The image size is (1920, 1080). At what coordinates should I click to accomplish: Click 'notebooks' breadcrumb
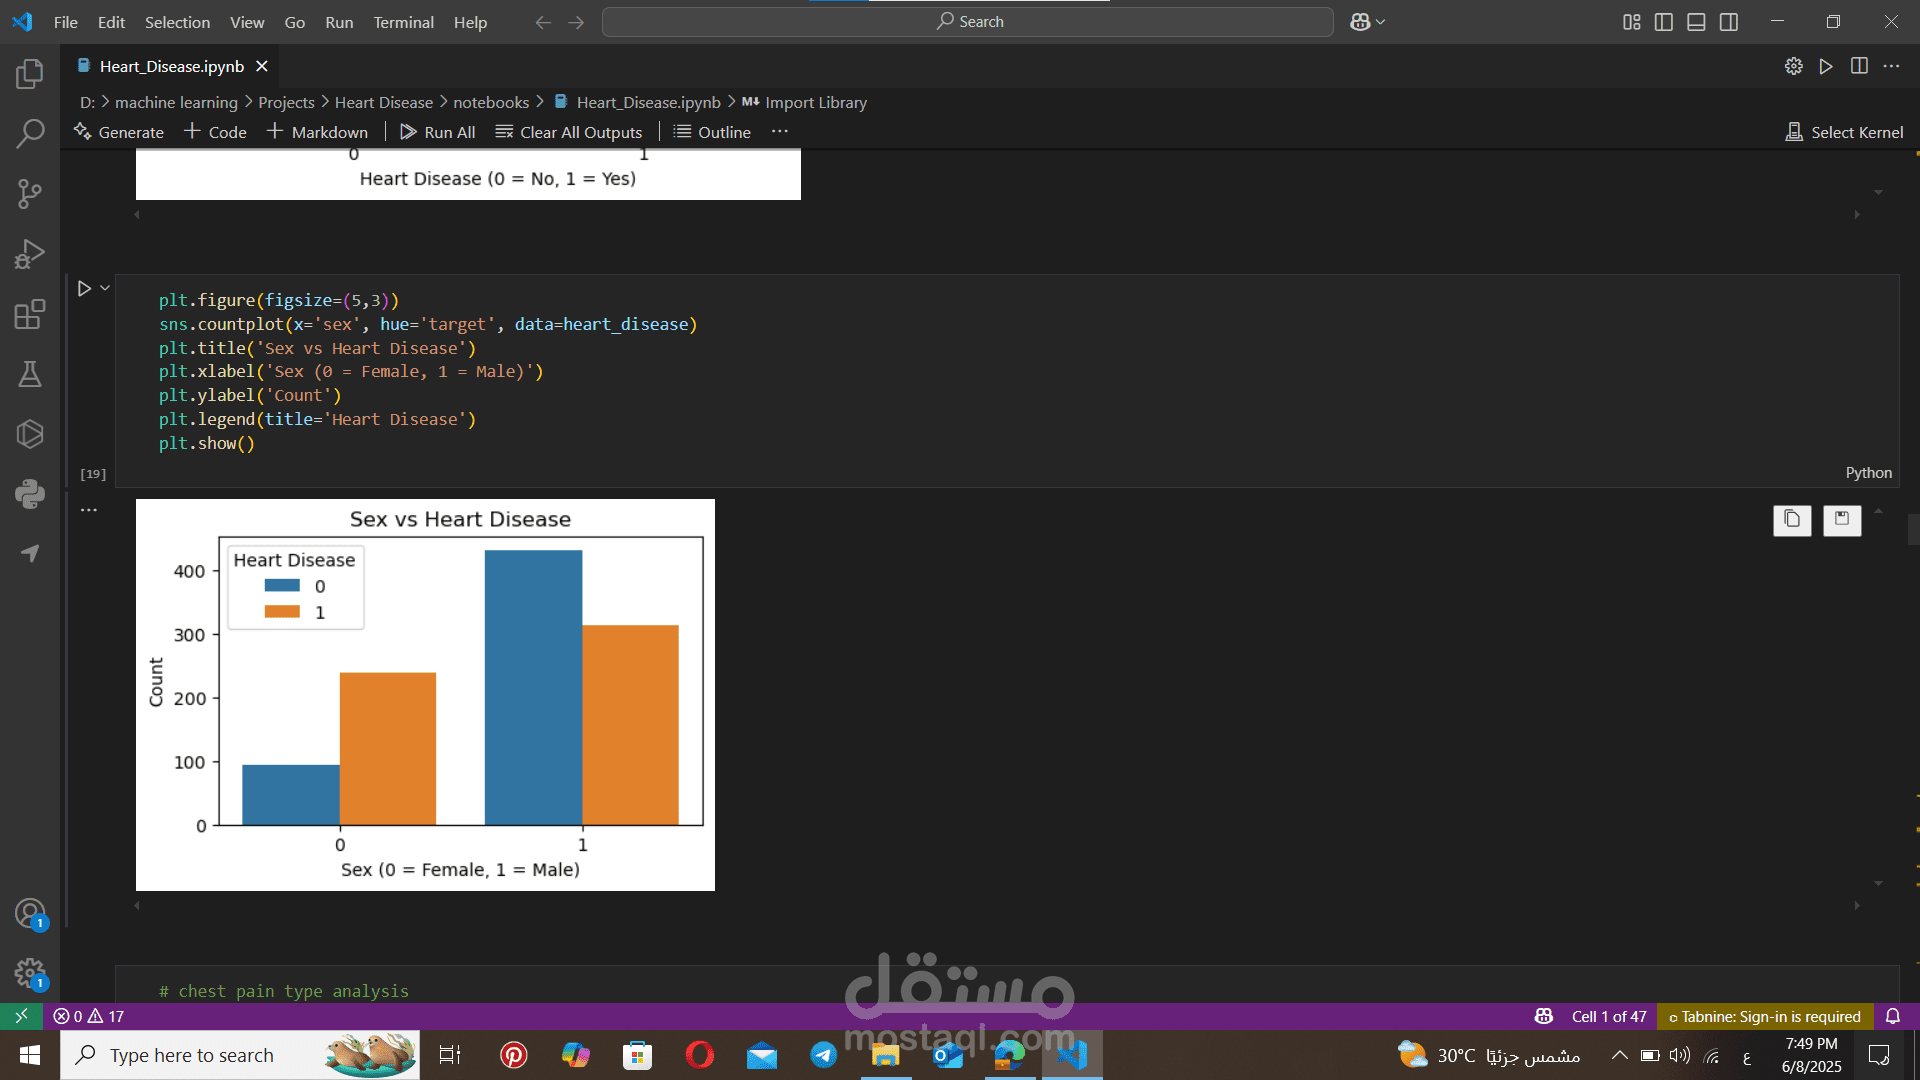click(491, 102)
